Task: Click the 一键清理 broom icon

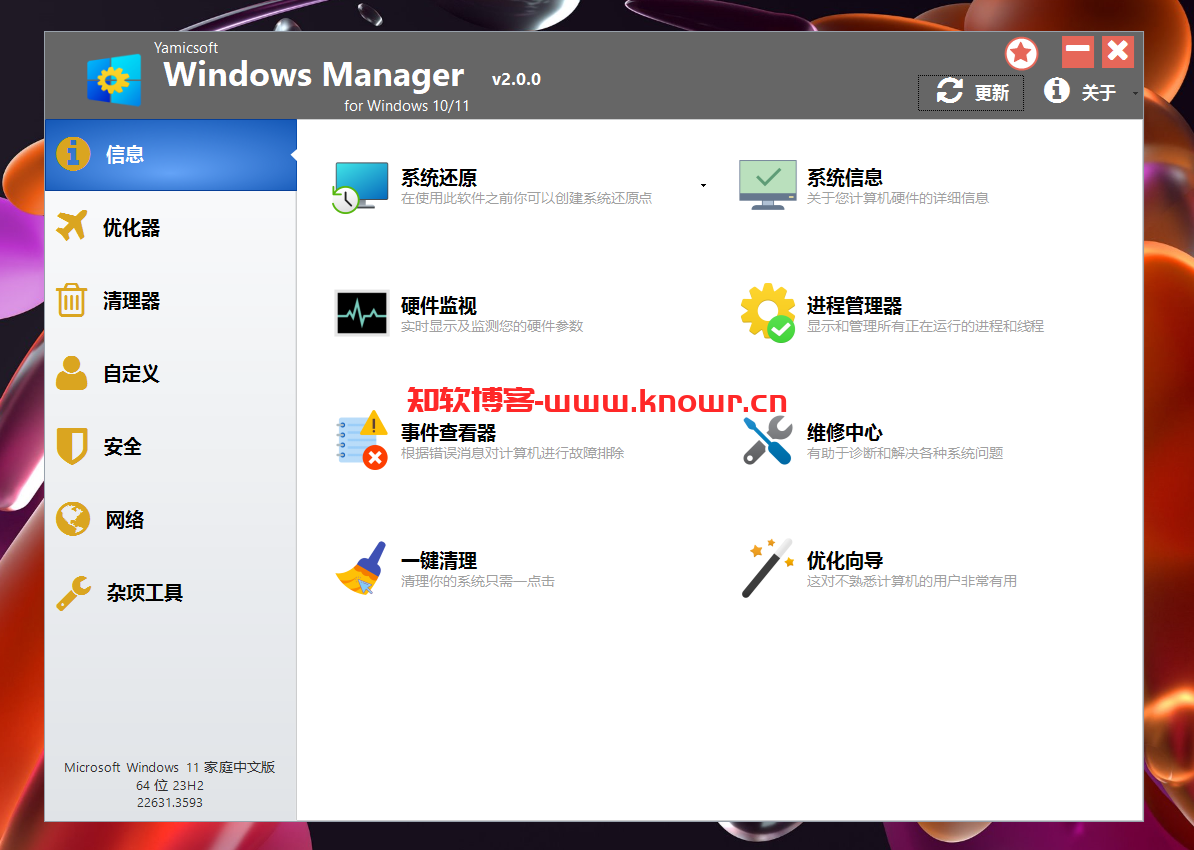Action: pyautogui.click(x=361, y=568)
